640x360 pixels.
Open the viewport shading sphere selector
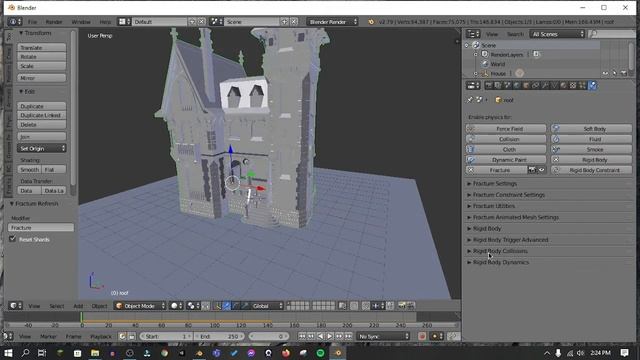[x=176, y=306]
